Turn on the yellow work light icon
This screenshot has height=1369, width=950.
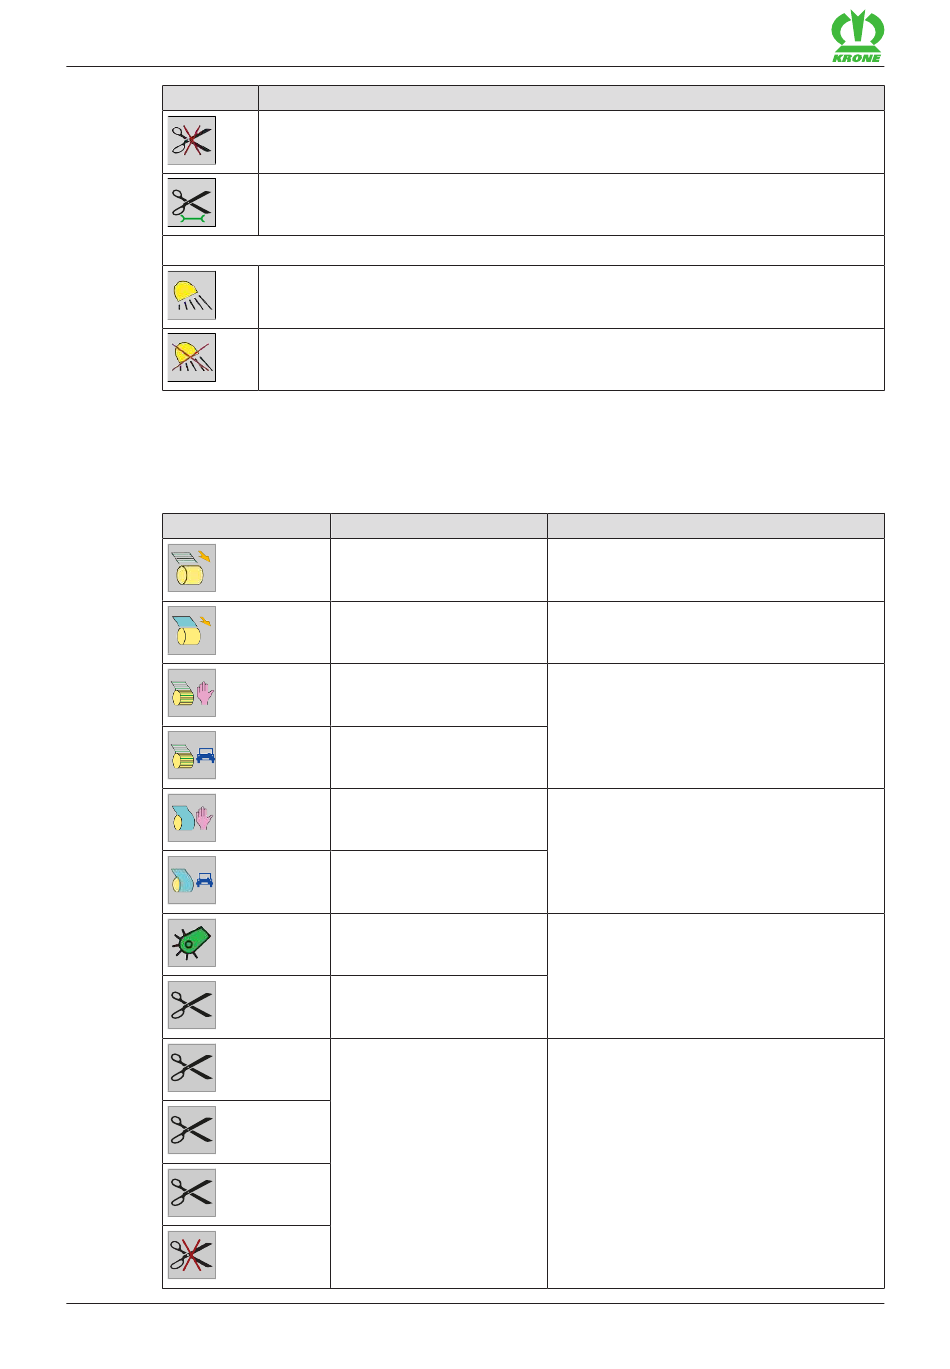coord(192,295)
